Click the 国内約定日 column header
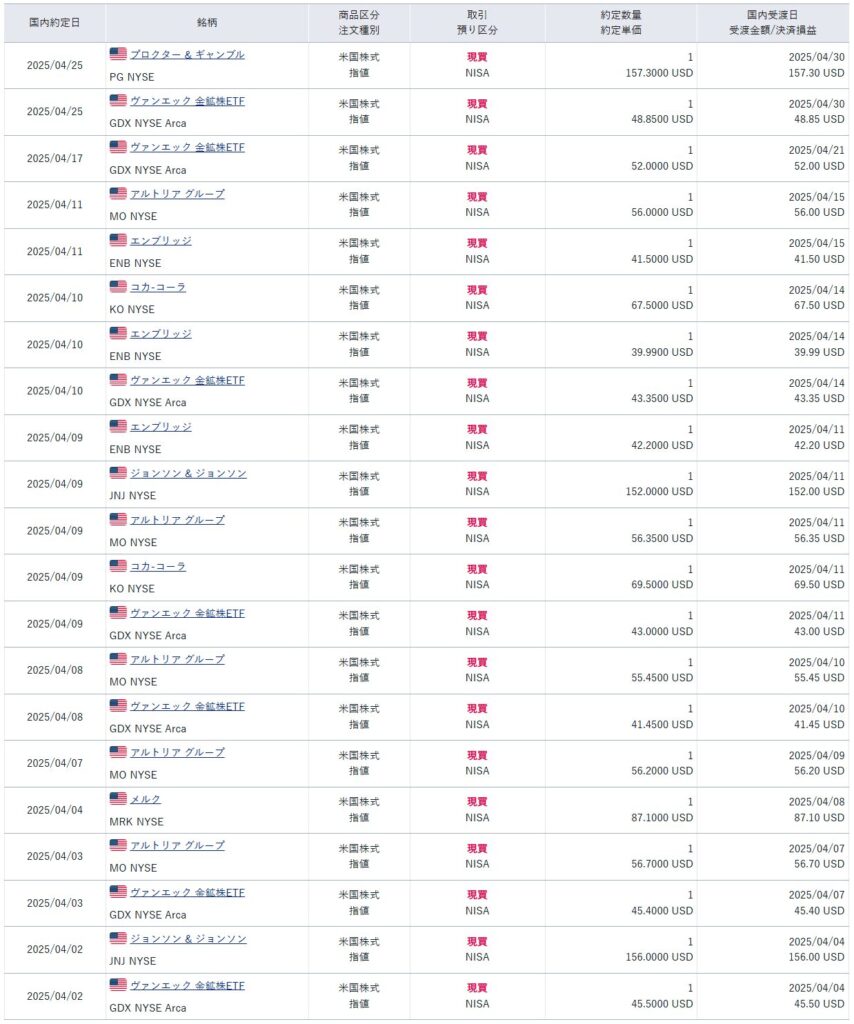Screen dimensions: 854x1024 (x=54, y=22)
